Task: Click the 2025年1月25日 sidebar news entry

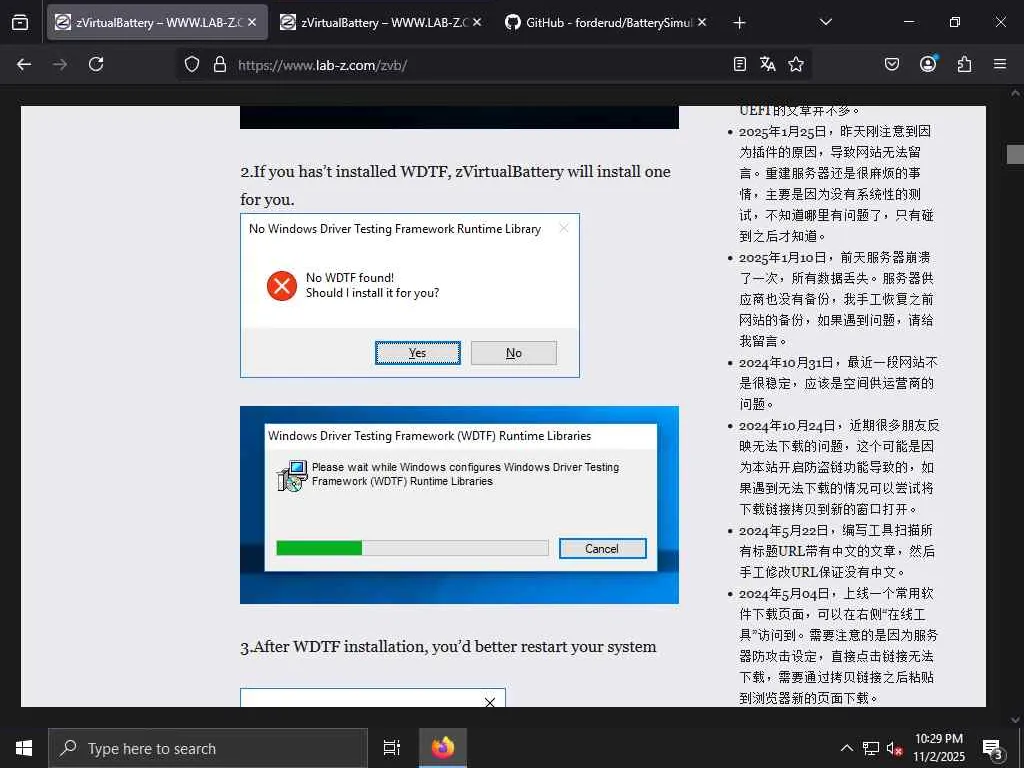Action: point(836,184)
